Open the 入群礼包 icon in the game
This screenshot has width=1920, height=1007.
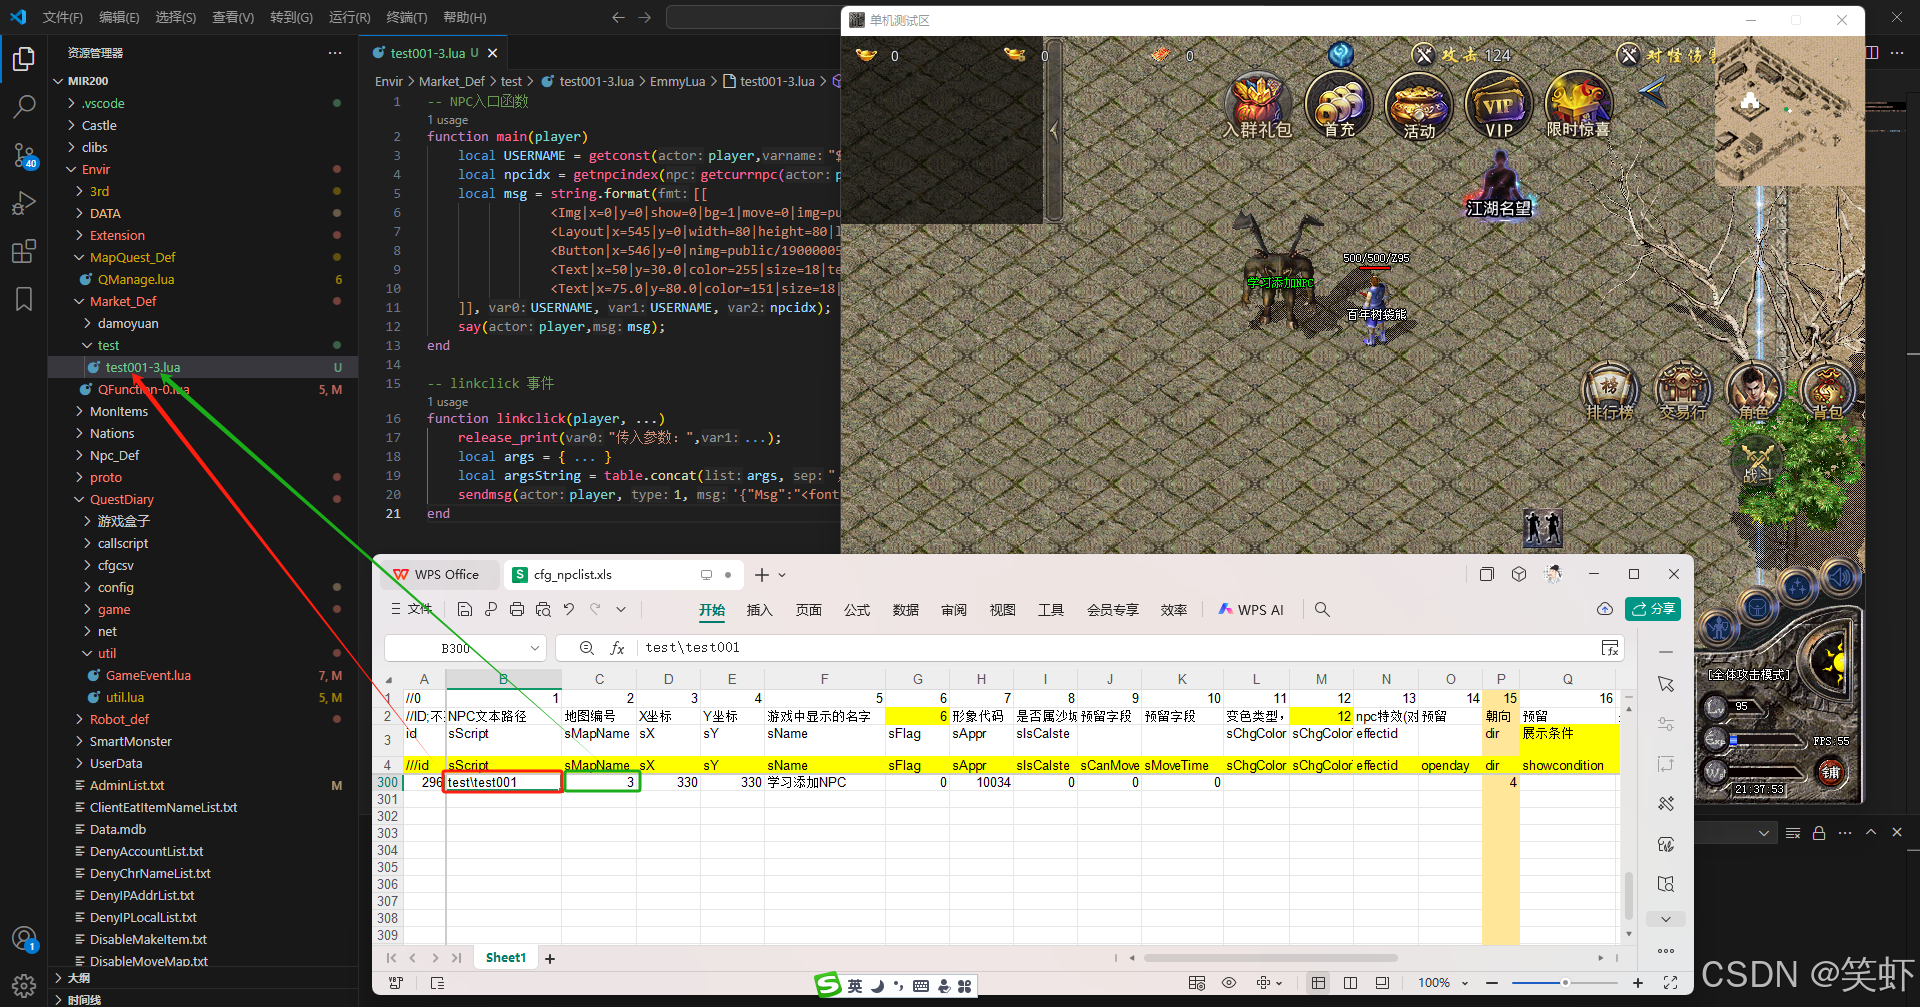point(1257,105)
